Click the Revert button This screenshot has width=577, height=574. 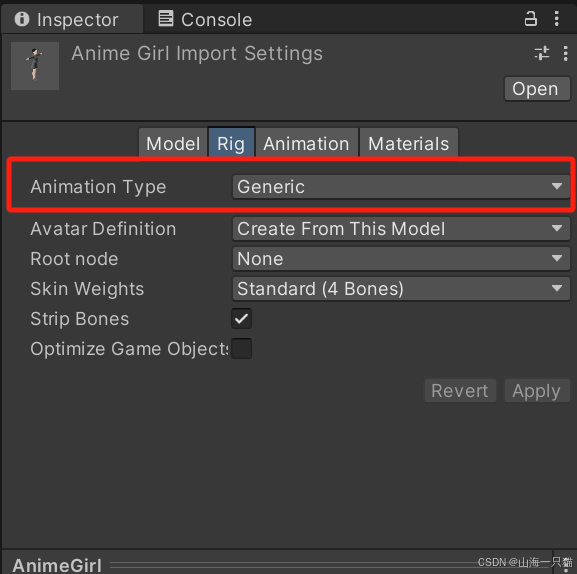(460, 391)
